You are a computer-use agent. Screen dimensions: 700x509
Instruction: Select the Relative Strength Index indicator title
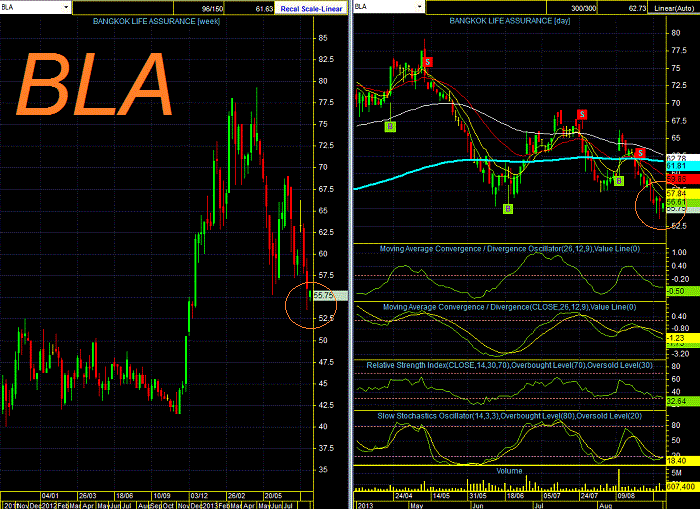point(509,365)
